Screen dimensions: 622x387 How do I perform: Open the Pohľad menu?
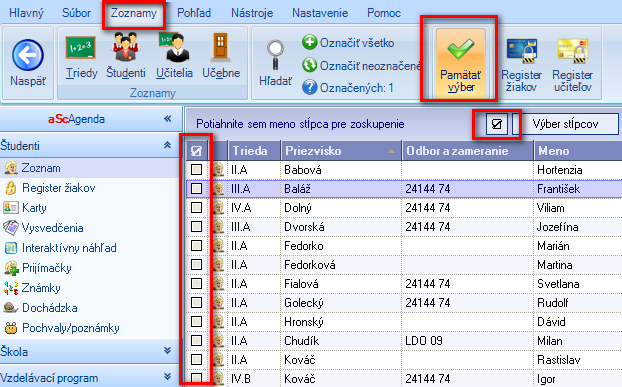[x=194, y=13]
